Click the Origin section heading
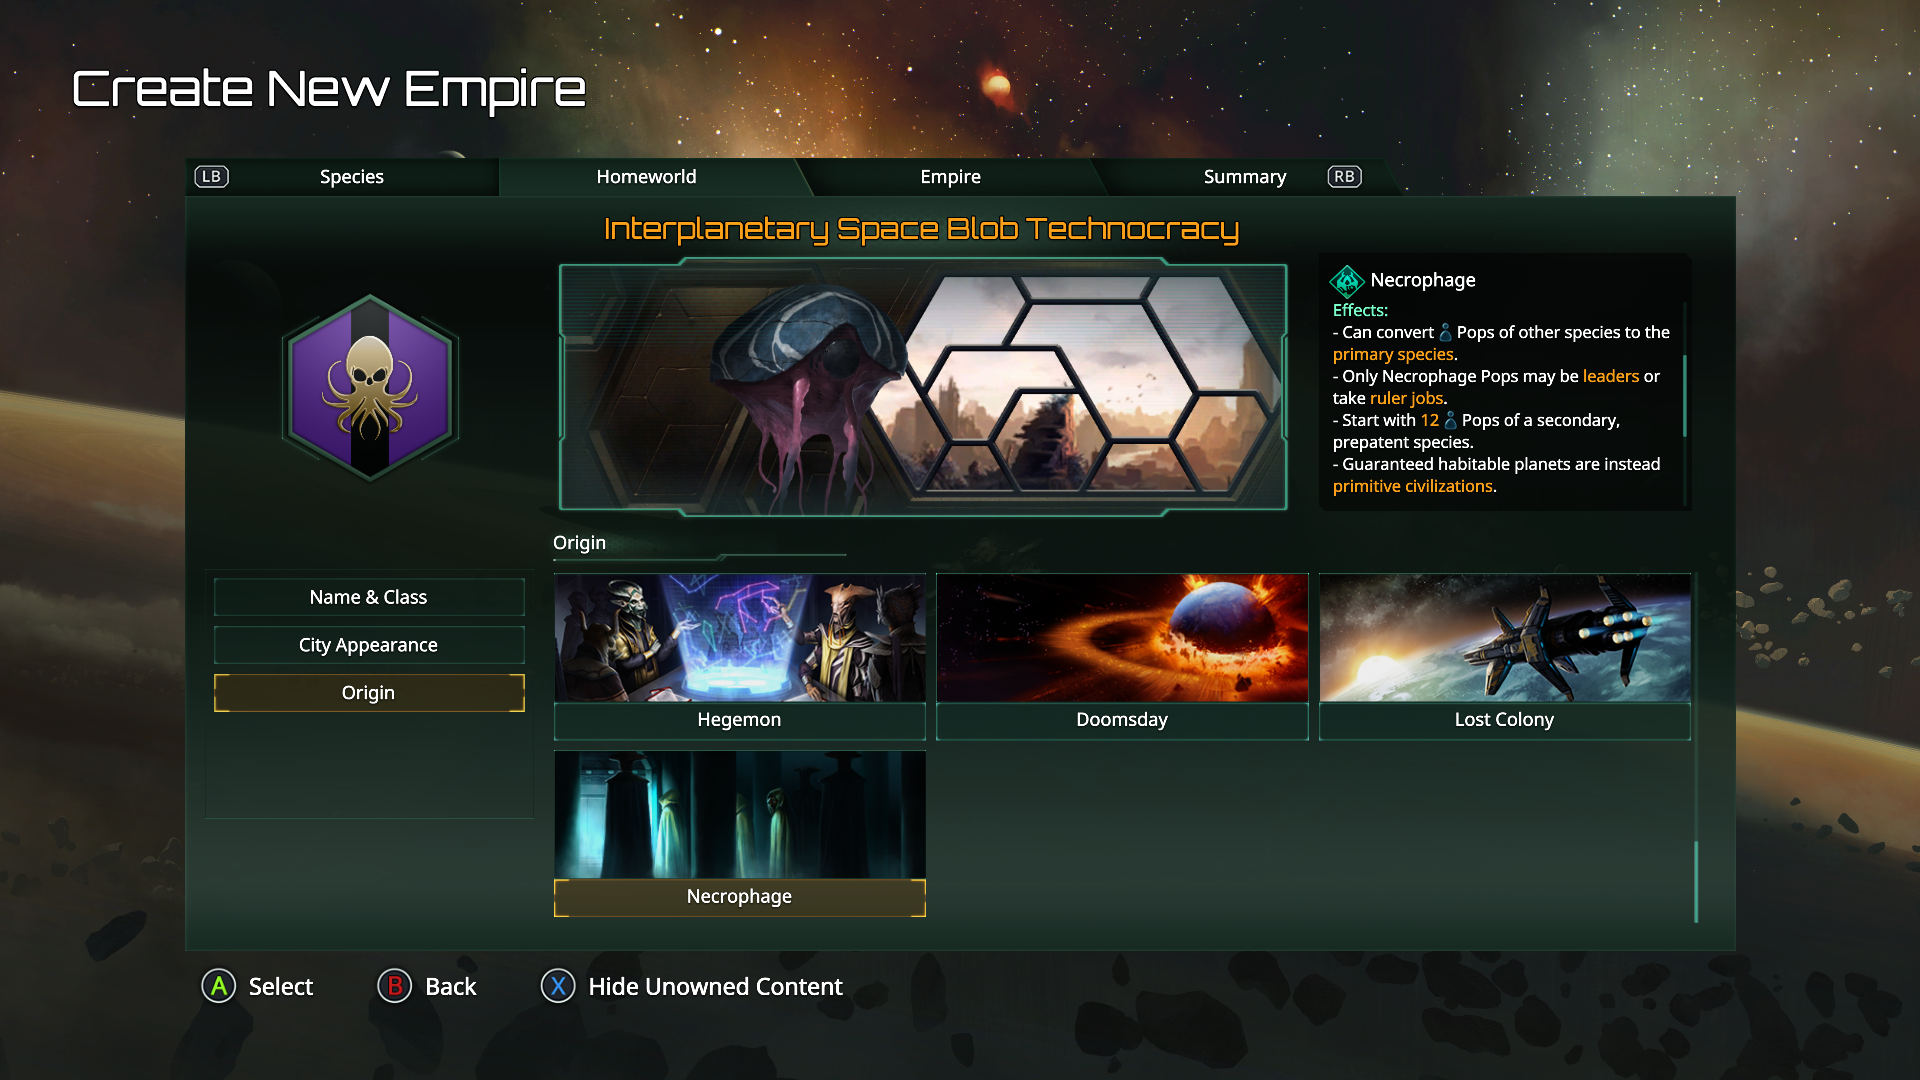 (579, 543)
